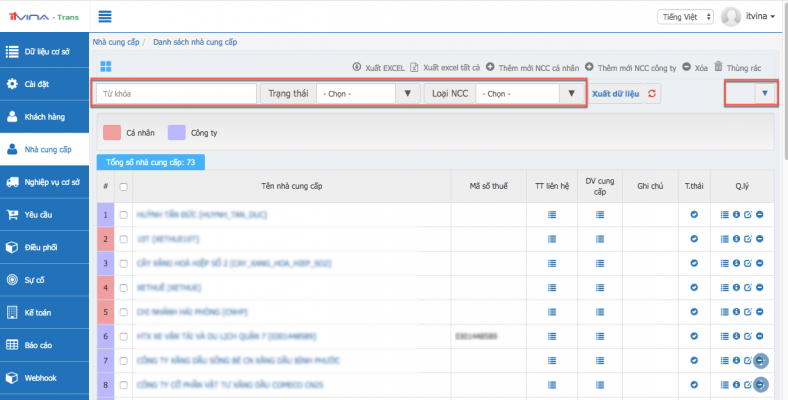
Task: Check the checkbox for row 1 supplier
Action: 124,215
